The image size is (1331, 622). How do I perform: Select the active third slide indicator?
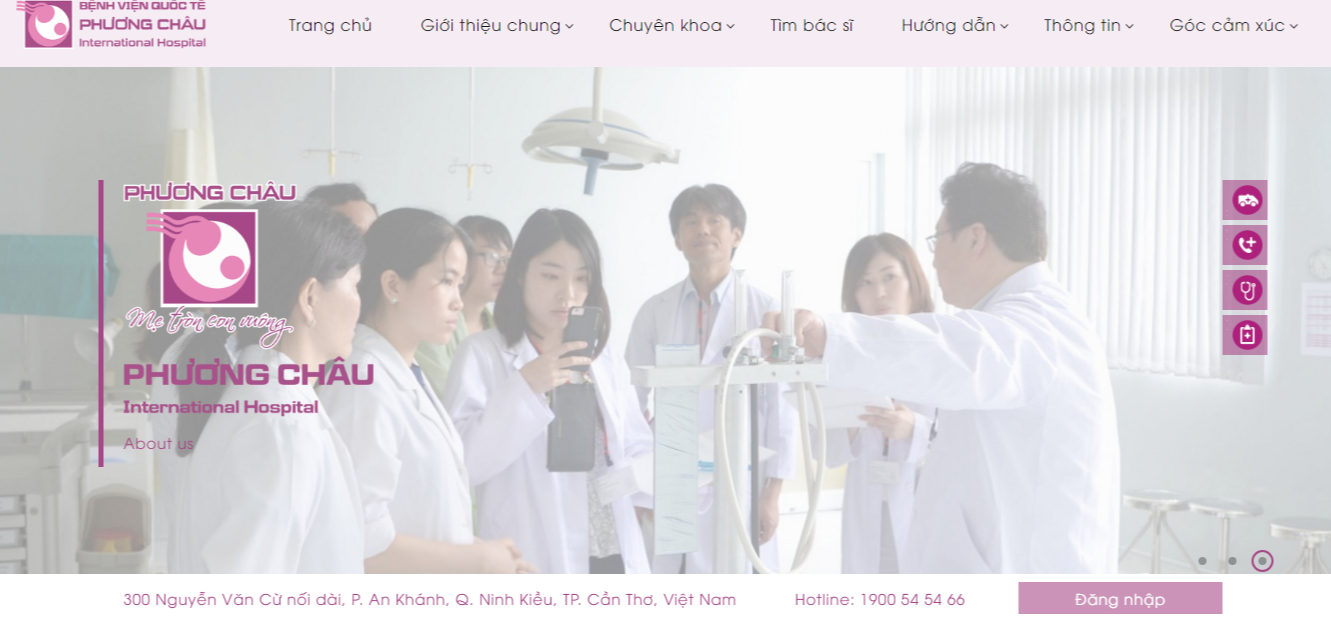coord(1262,561)
